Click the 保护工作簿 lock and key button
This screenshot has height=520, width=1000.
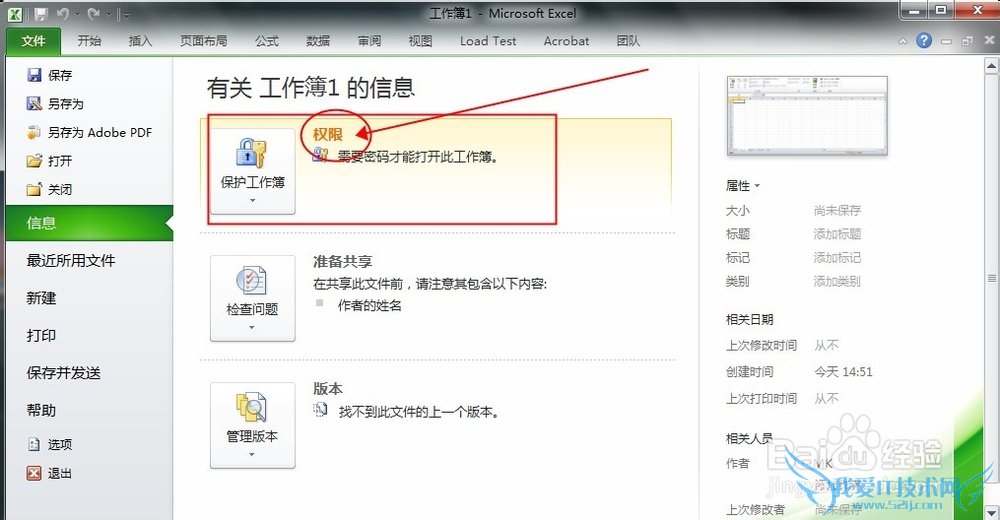pos(253,171)
